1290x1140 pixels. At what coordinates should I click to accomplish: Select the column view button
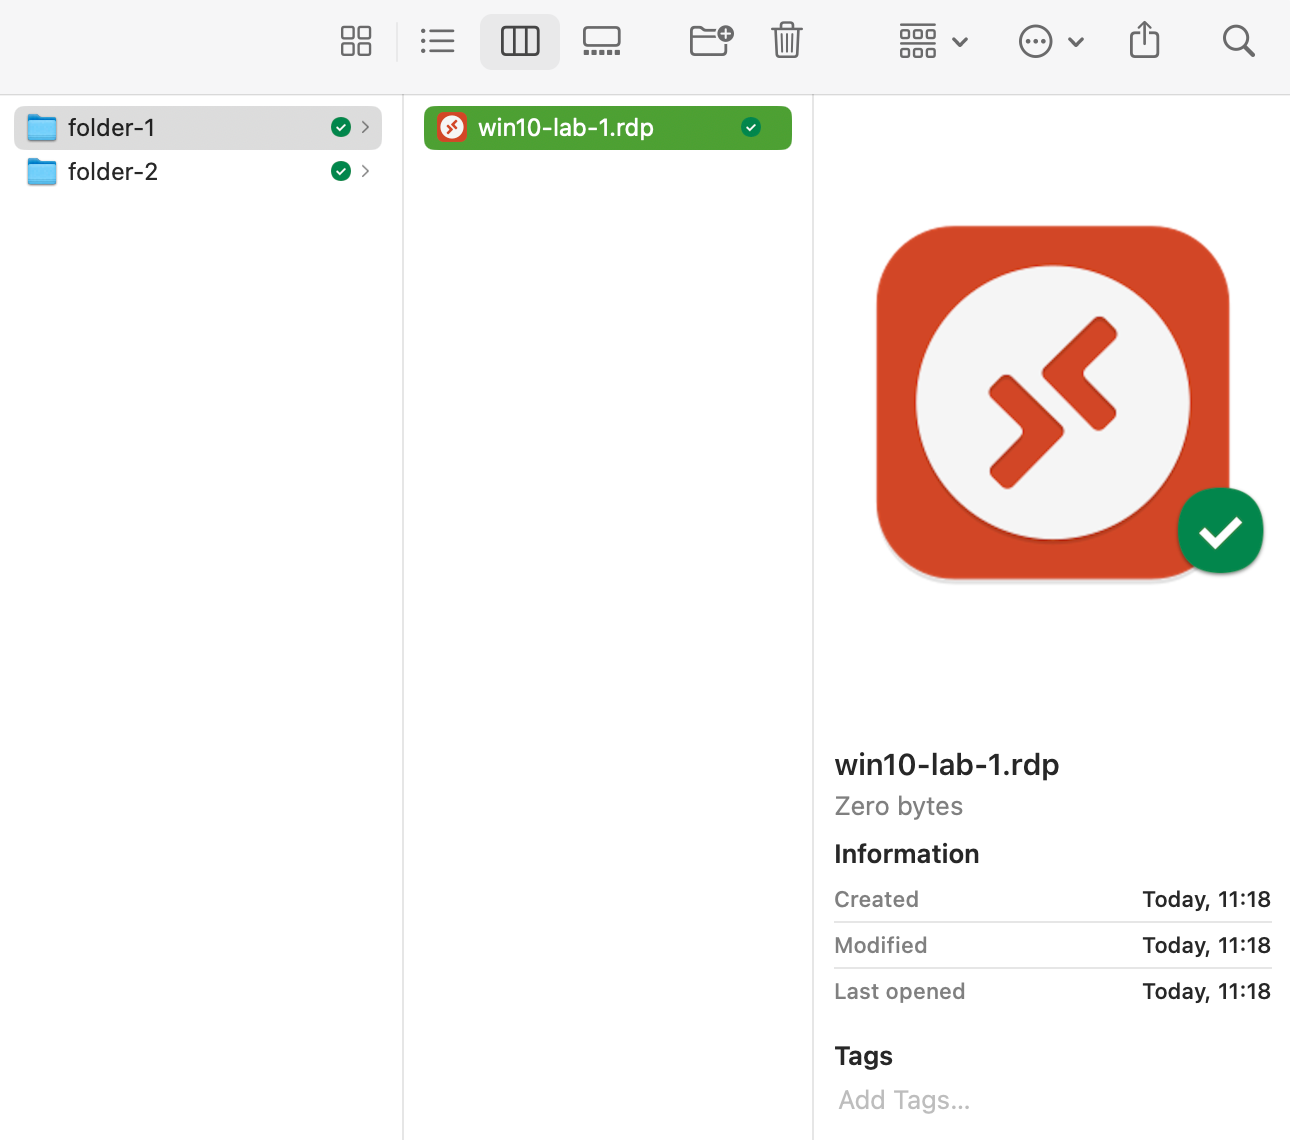(520, 41)
